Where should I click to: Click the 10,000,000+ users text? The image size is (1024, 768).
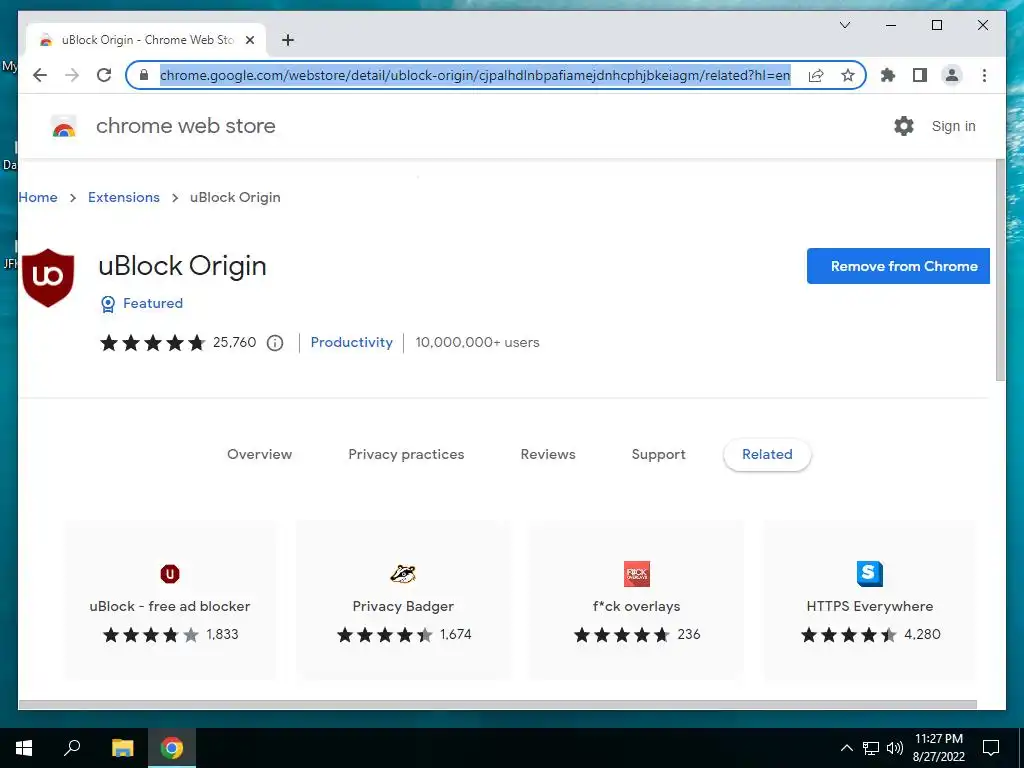point(477,343)
